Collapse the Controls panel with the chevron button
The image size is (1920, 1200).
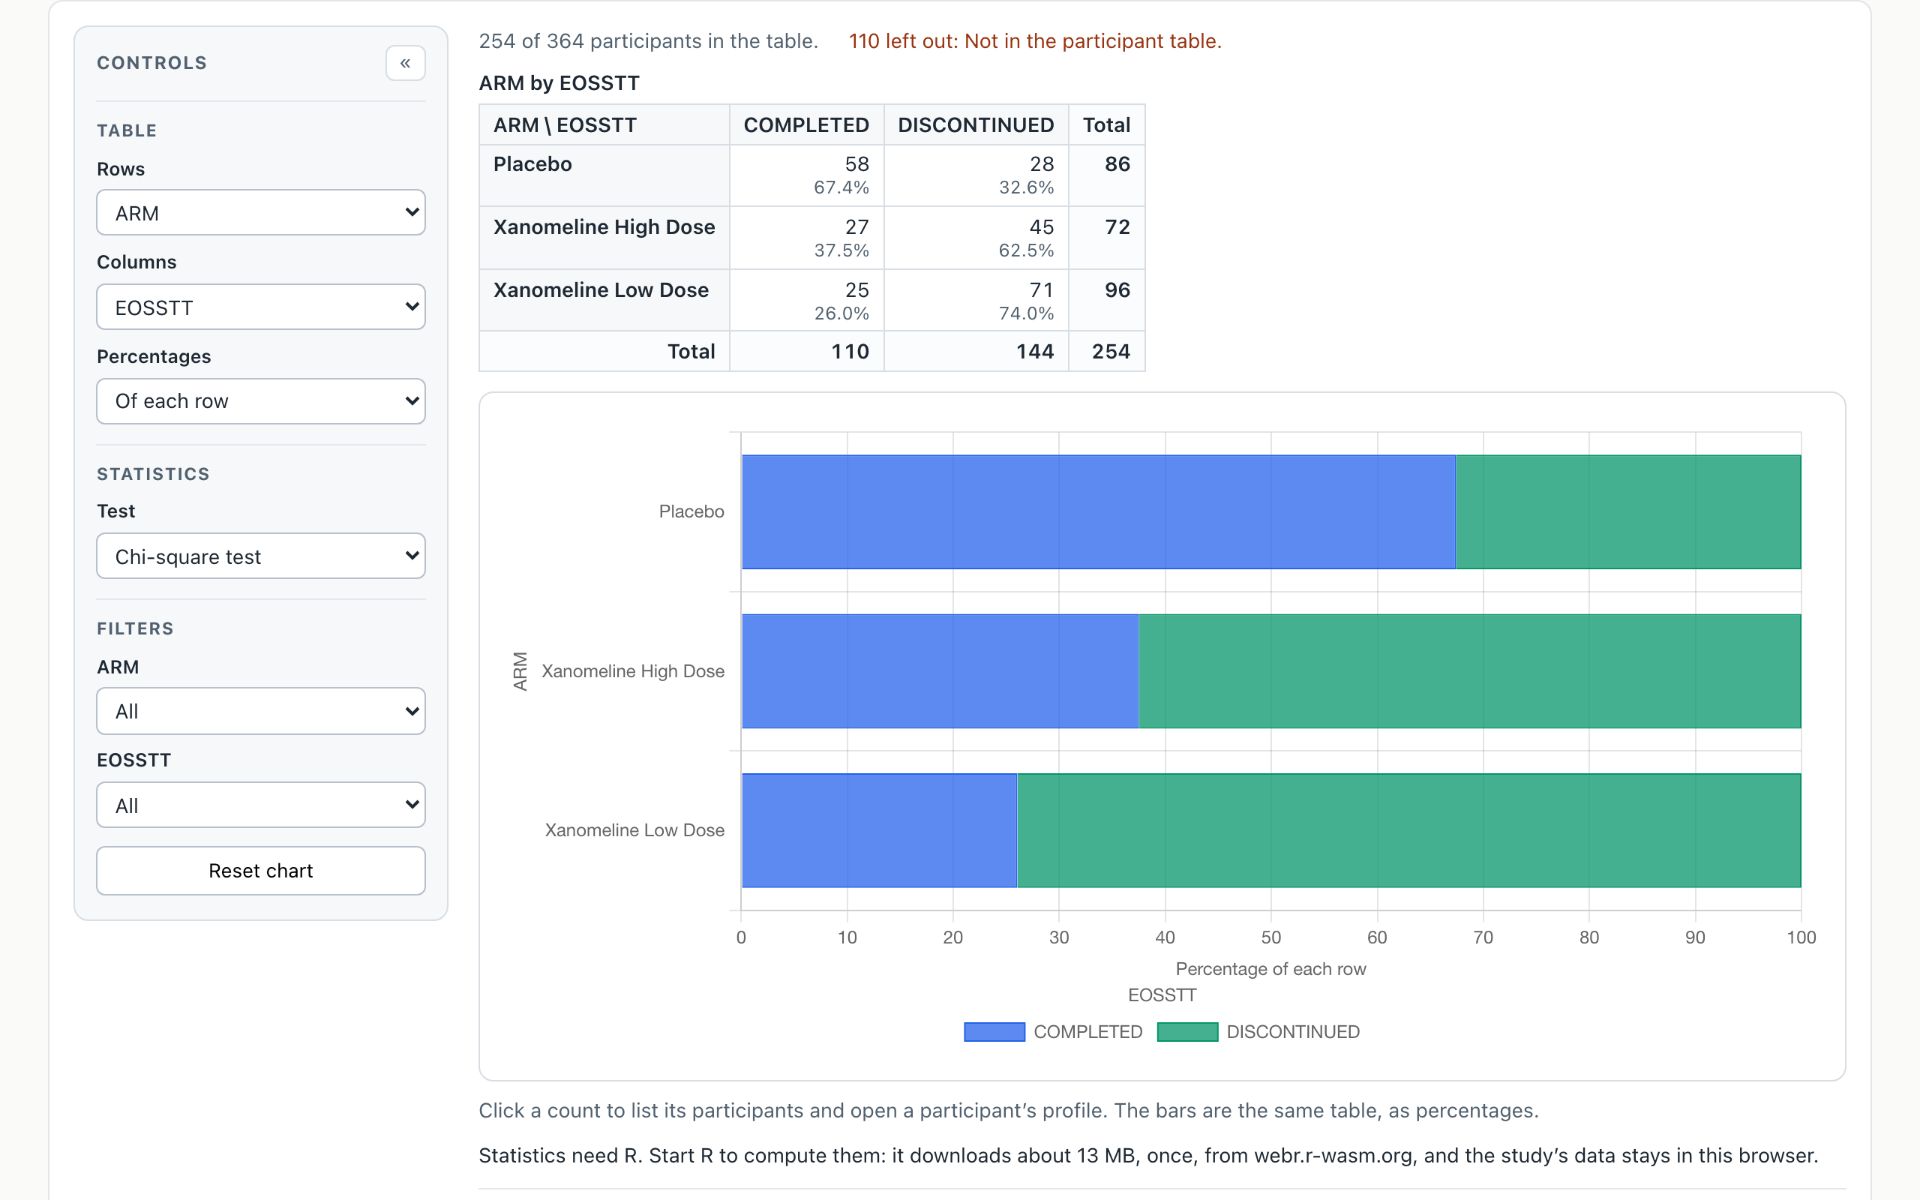coord(405,63)
